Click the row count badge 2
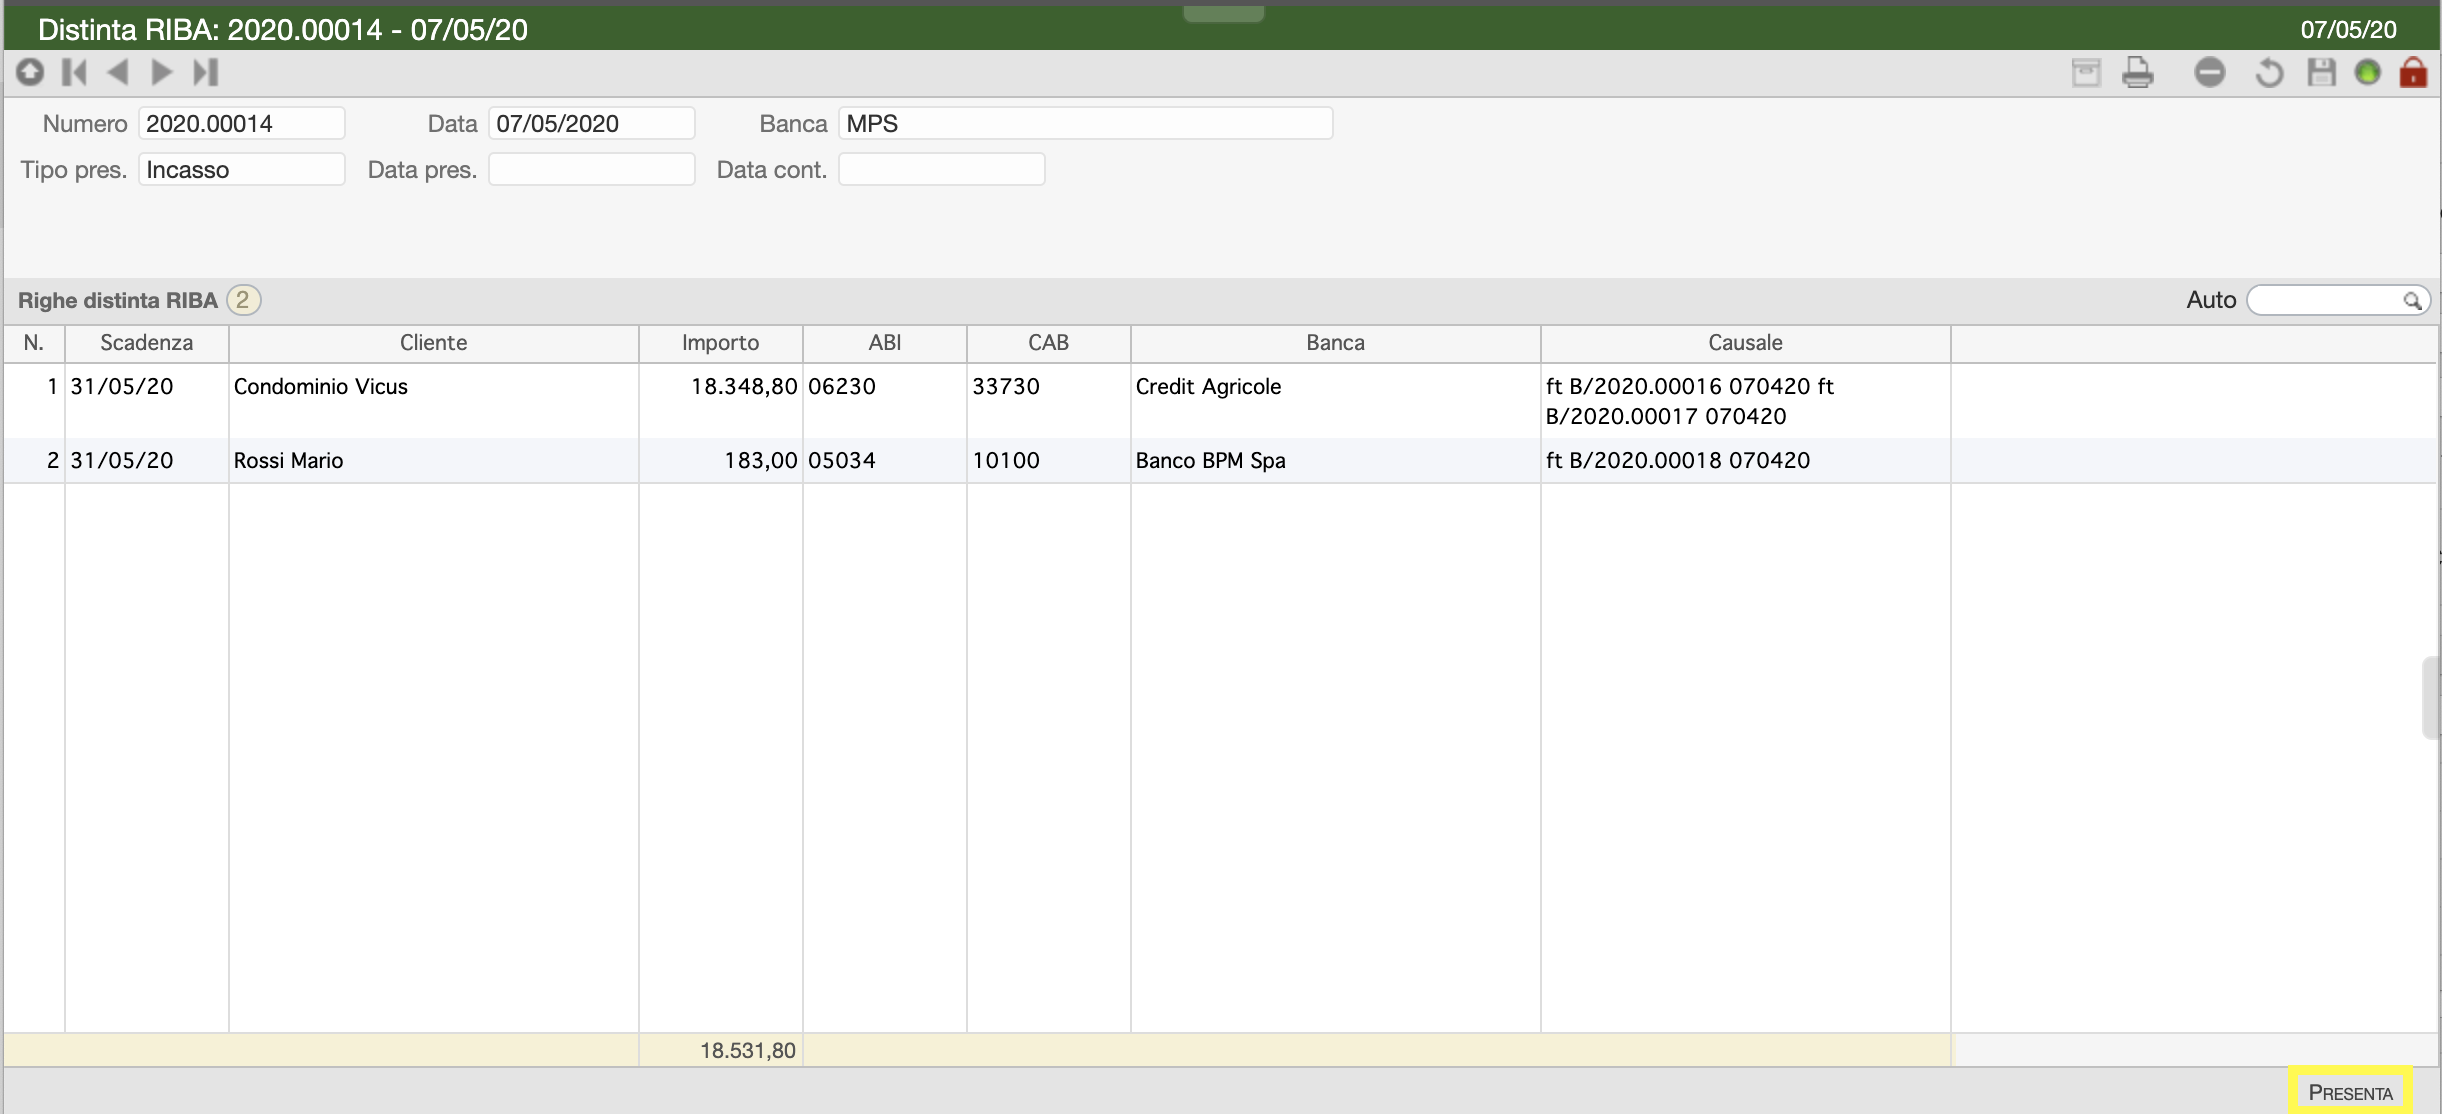Viewport: 2442px width, 1114px height. pos(243,300)
